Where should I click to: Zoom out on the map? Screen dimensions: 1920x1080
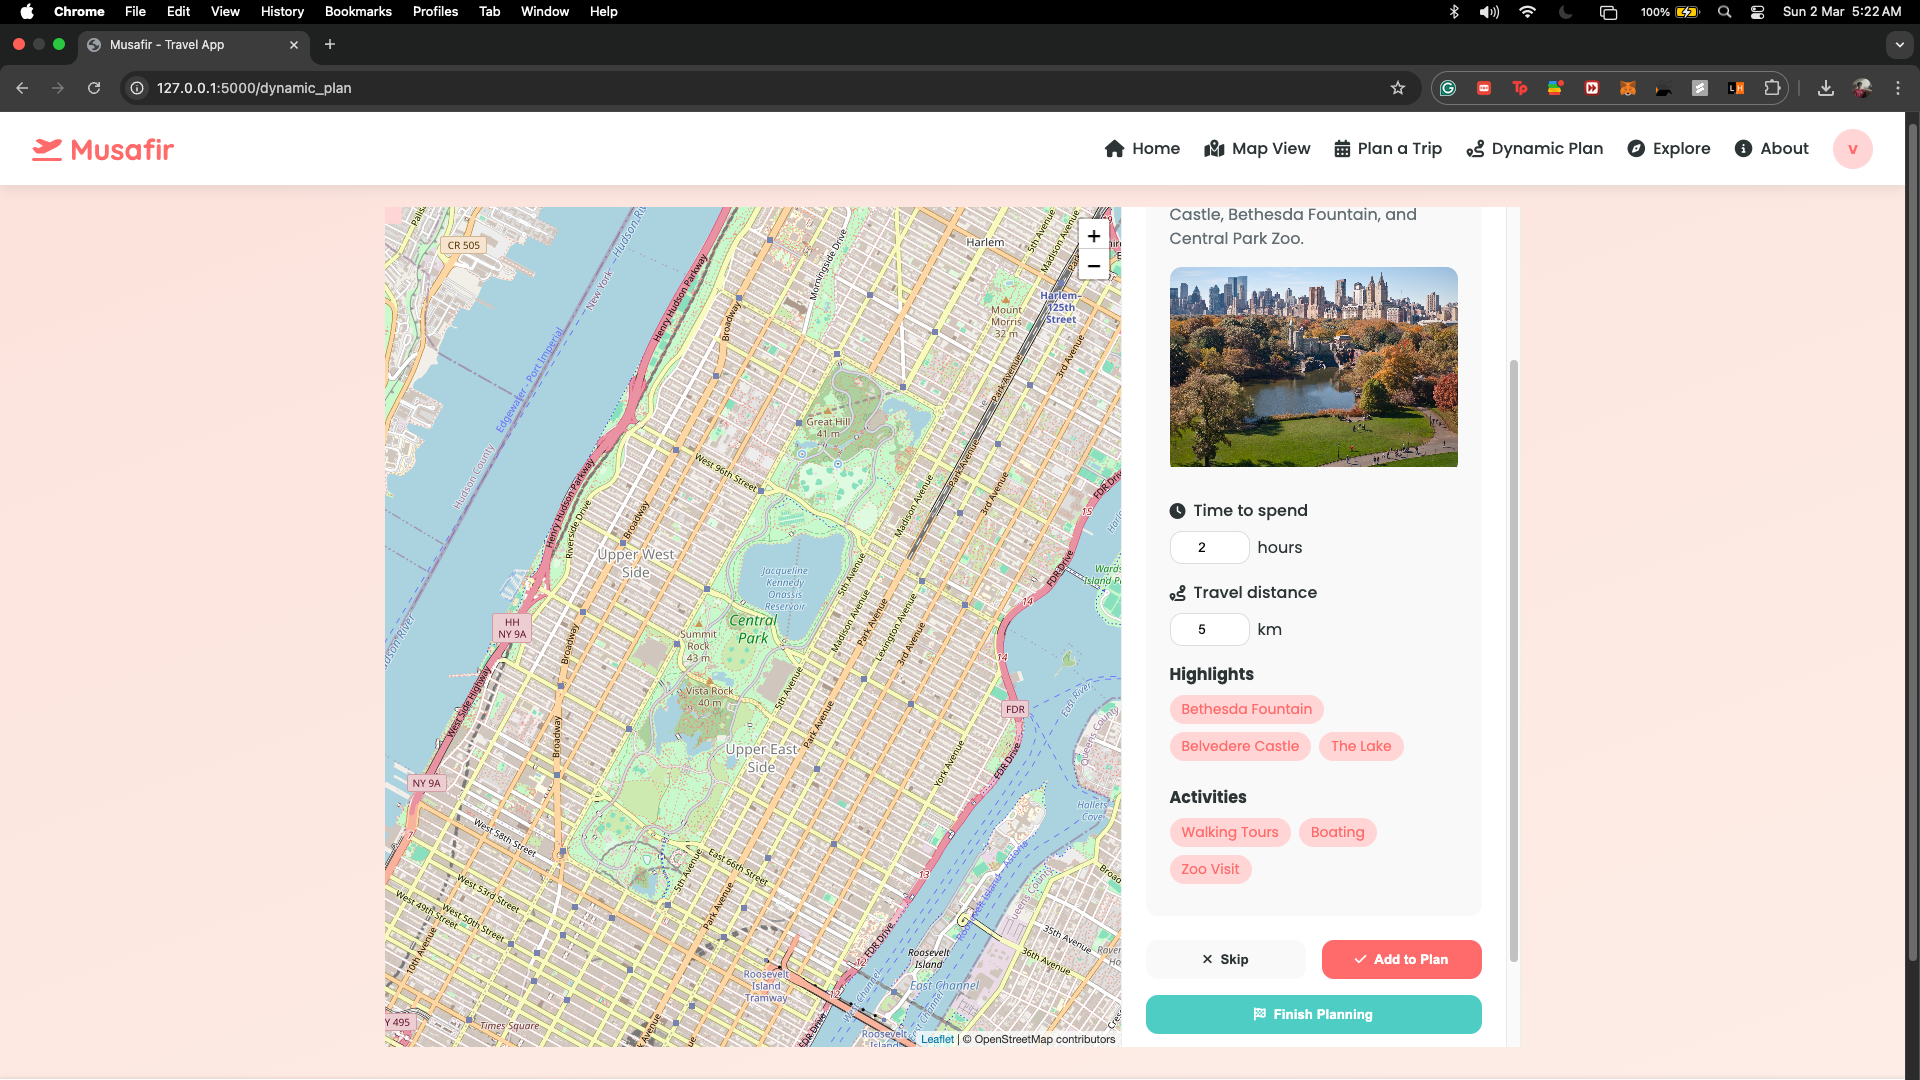[x=1094, y=266]
